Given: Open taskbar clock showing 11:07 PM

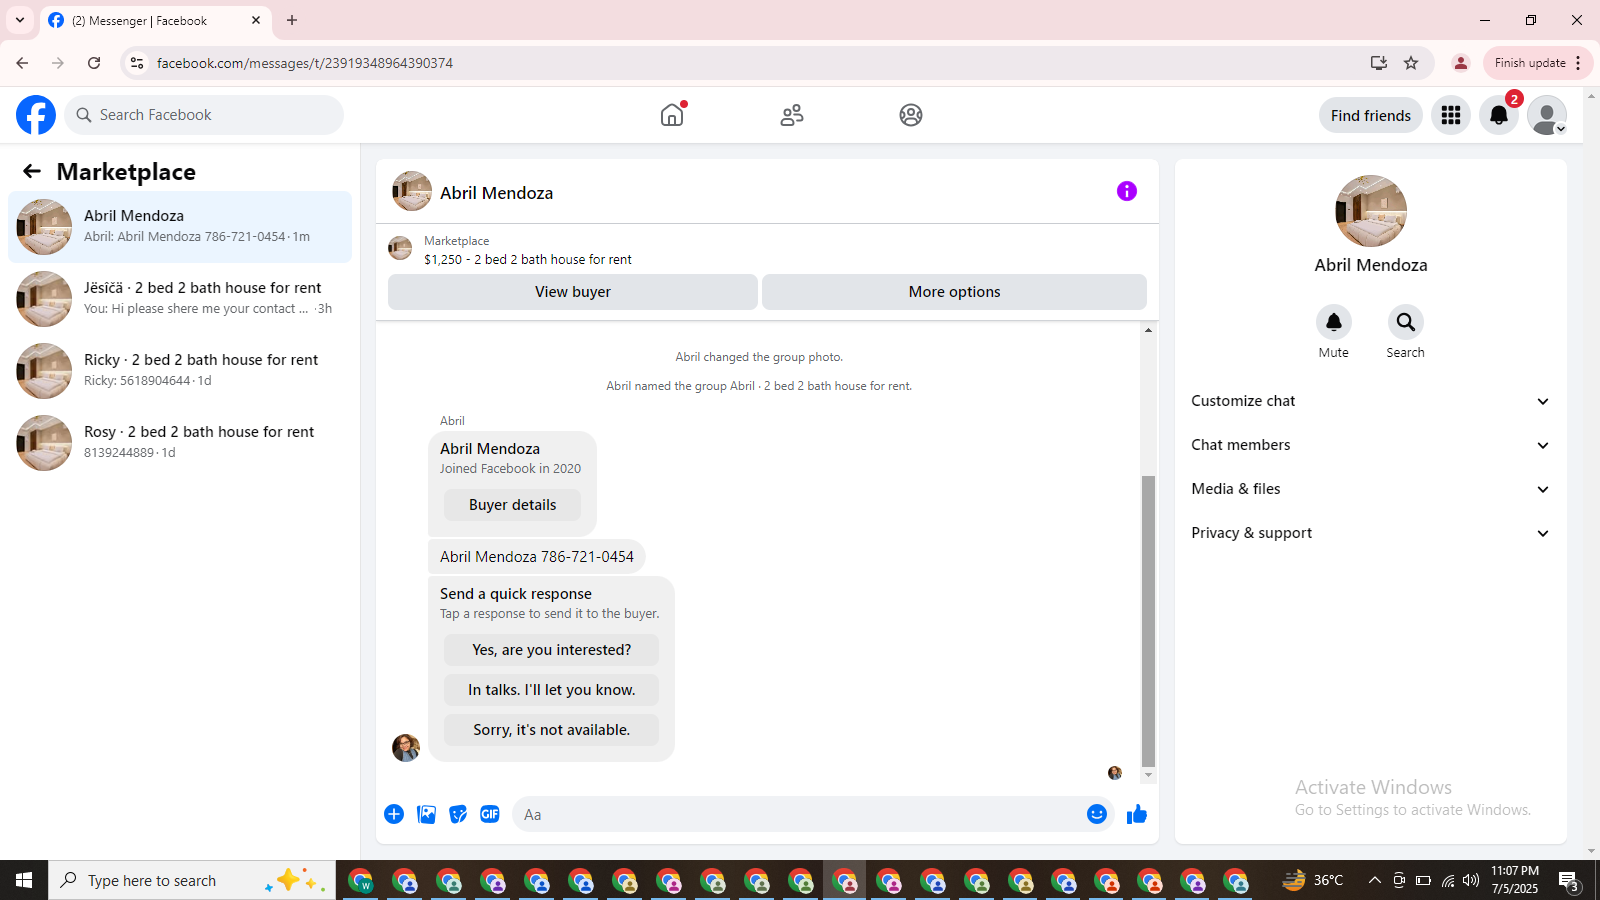Looking at the screenshot, I should tap(1515, 880).
